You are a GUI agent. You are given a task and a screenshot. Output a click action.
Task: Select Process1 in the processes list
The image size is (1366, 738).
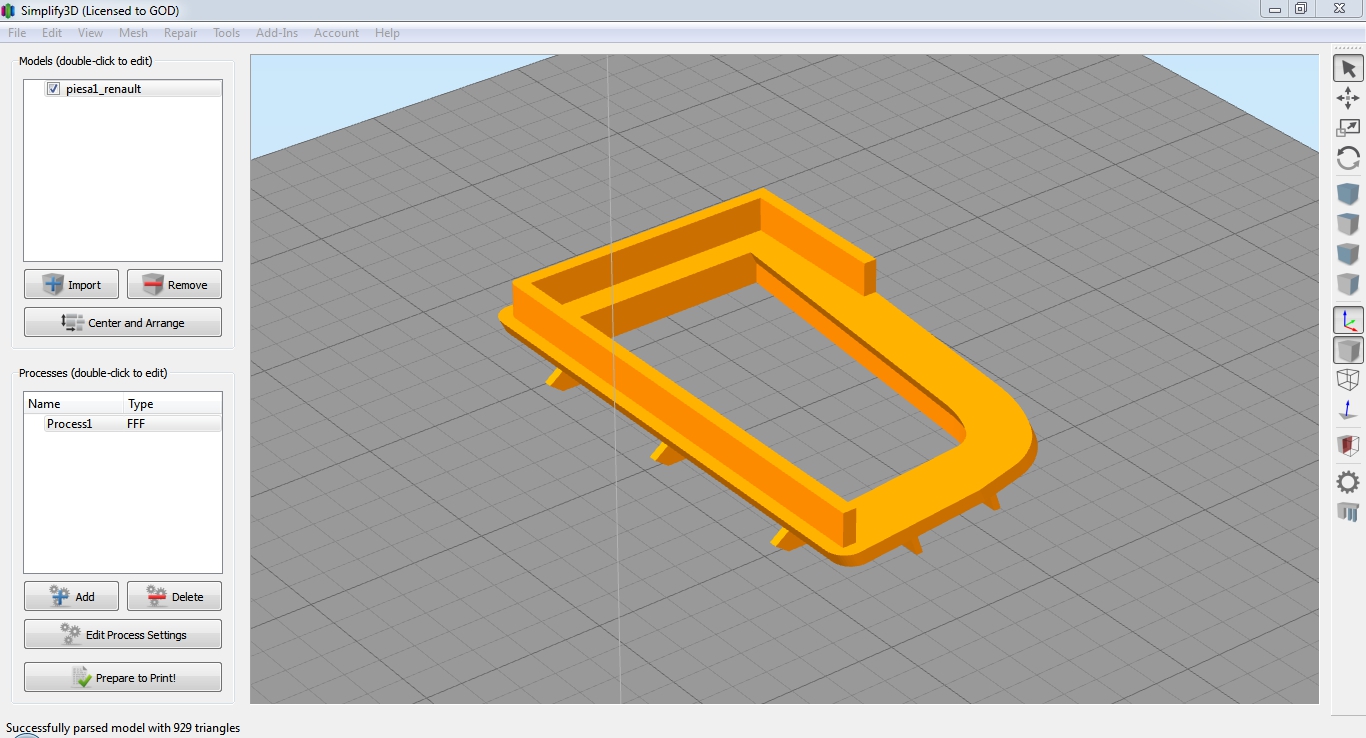pyautogui.click(x=70, y=424)
